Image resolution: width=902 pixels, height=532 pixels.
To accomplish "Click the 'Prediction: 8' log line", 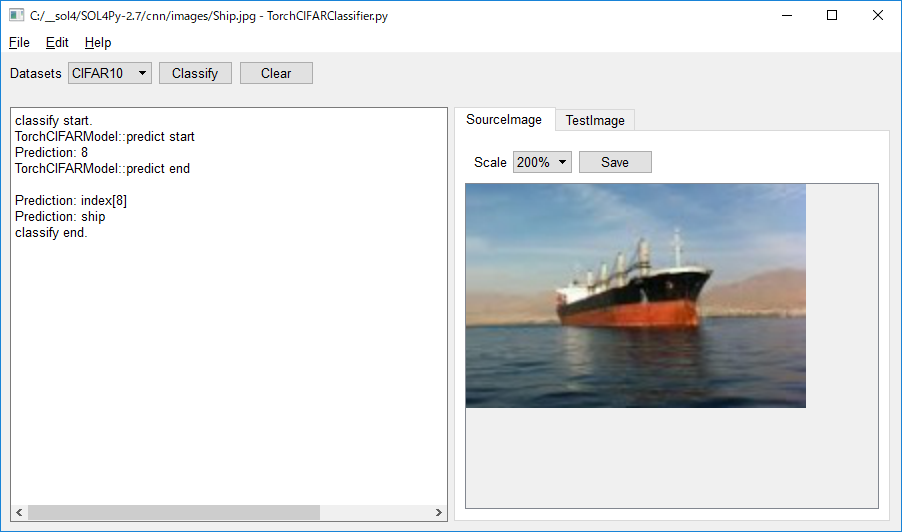I will pyautogui.click(x=51, y=152).
